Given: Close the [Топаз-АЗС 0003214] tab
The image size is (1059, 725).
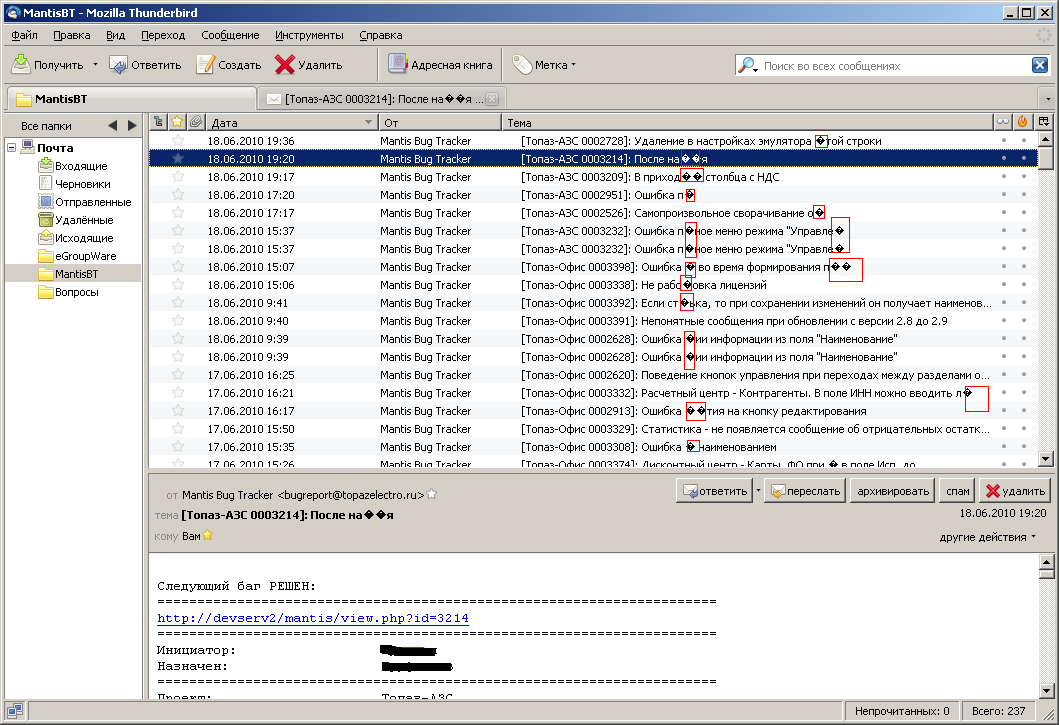Looking at the screenshot, I should (x=492, y=99).
